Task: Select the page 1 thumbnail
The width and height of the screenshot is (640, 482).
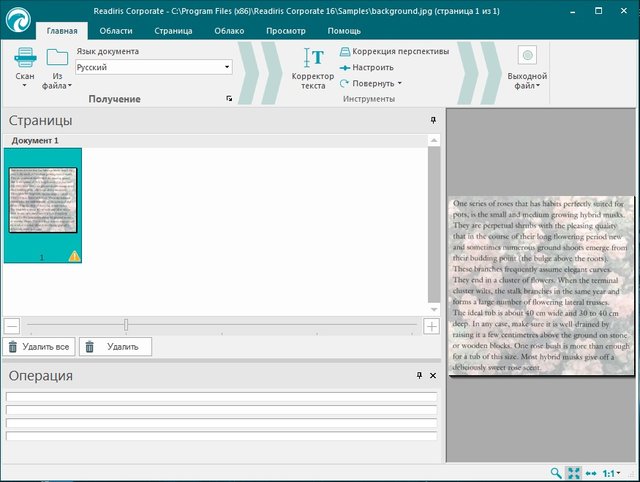Action: tap(43, 205)
